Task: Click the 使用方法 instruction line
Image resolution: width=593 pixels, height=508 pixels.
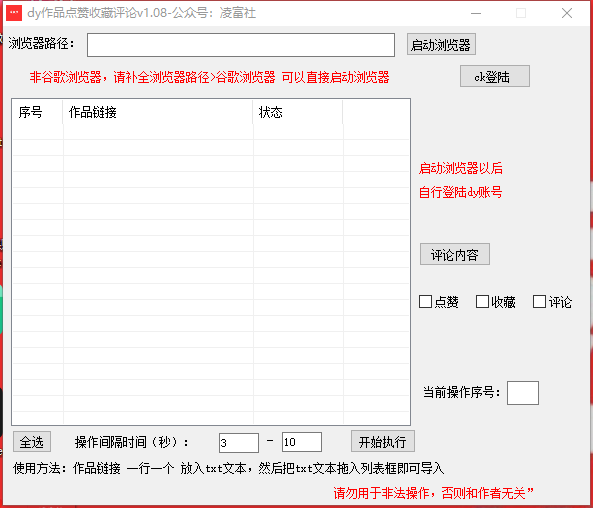Action: point(228,468)
